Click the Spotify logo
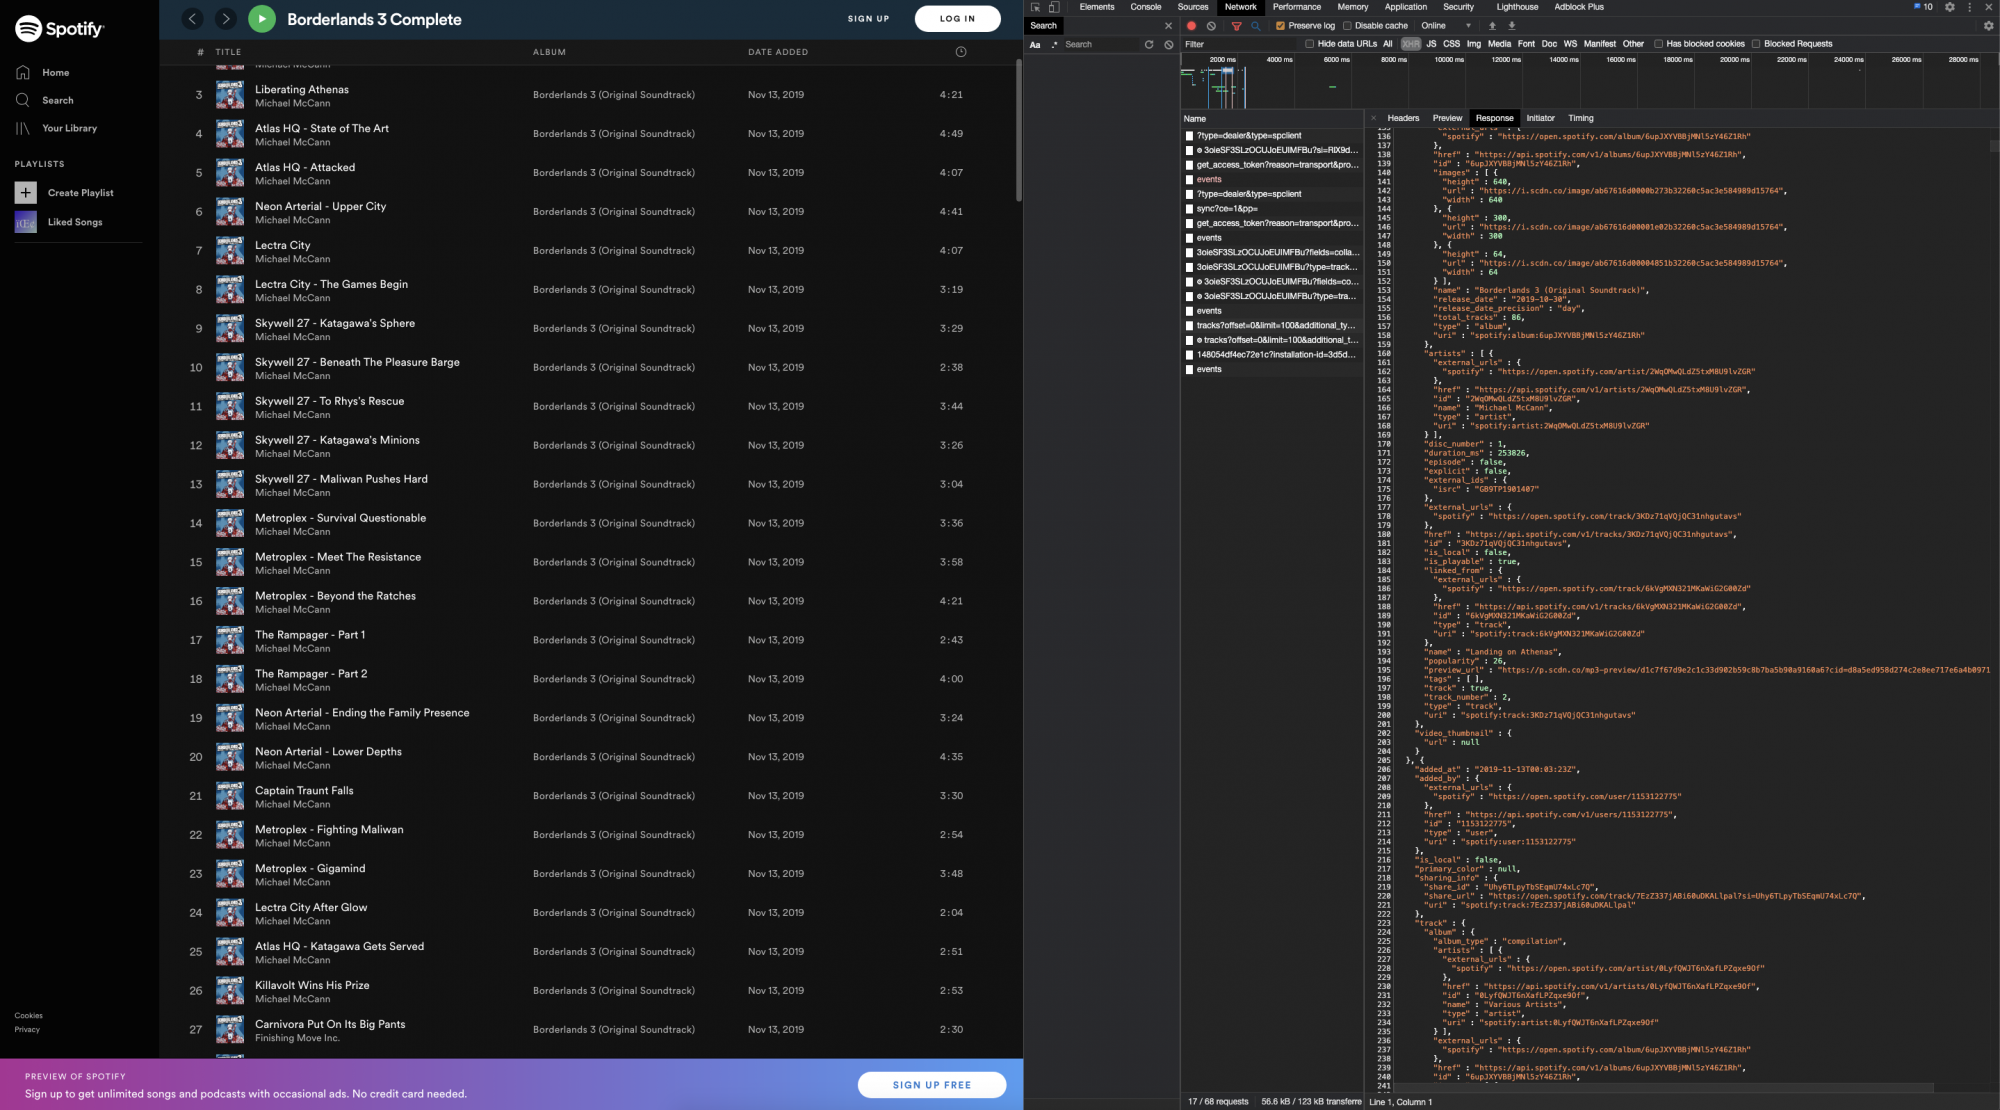Screen dimensions: 2000x1110 click(x=59, y=28)
